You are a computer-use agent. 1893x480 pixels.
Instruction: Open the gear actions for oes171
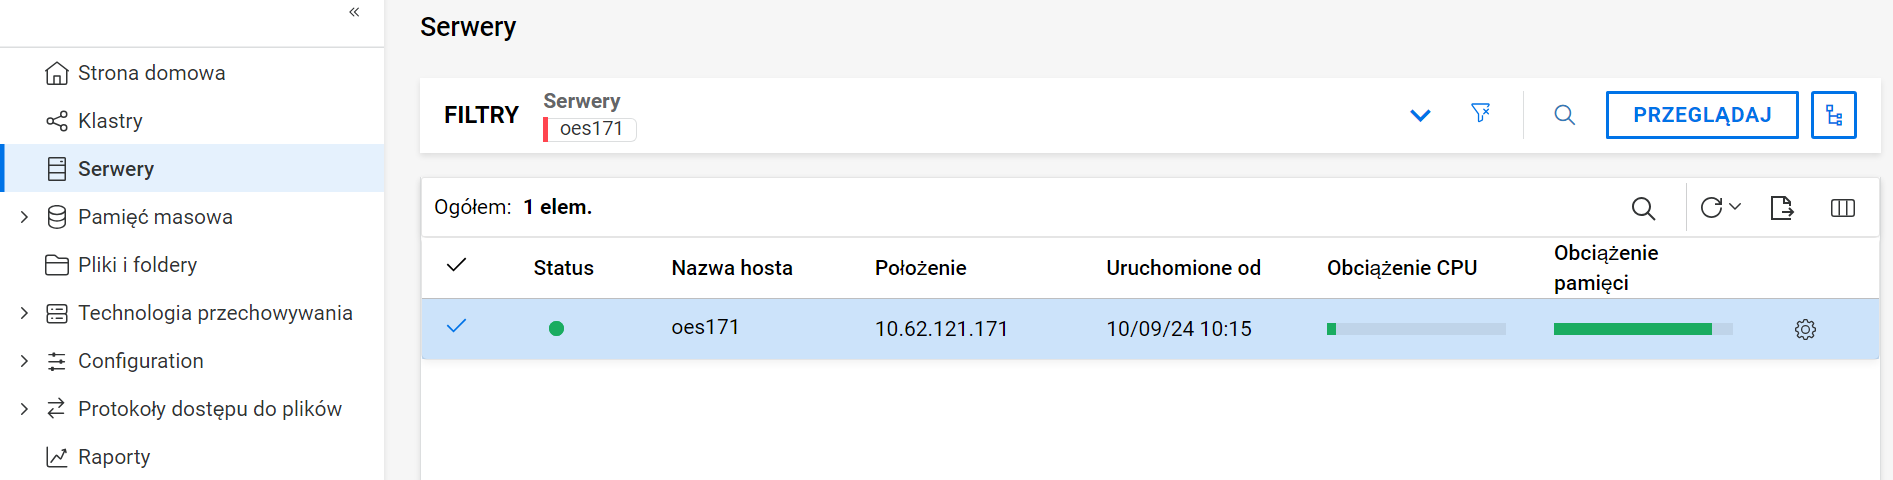(1804, 329)
